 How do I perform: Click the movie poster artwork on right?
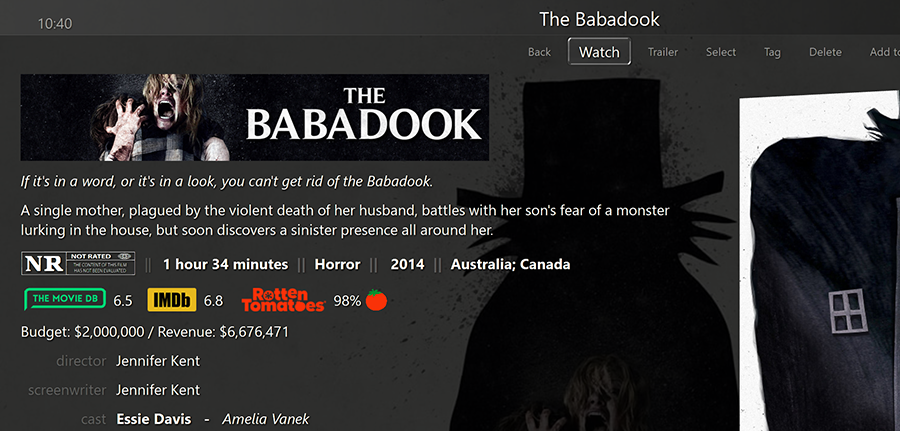pos(820,261)
